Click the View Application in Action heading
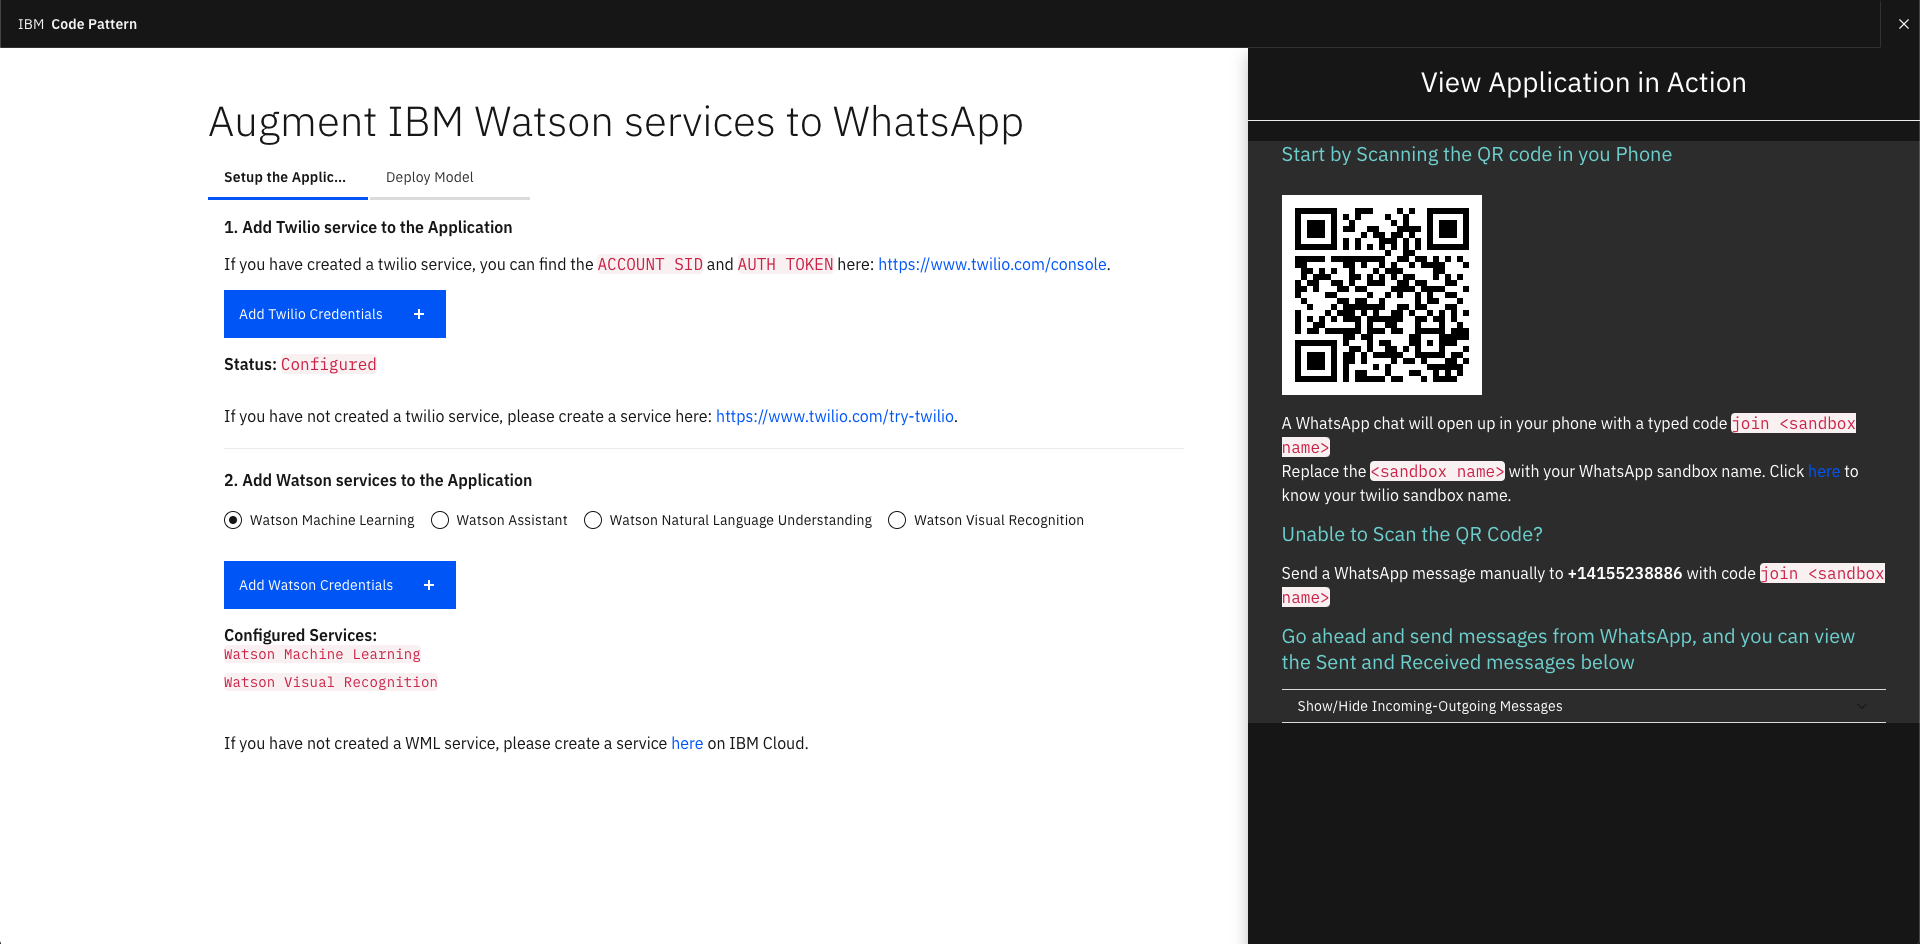This screenshot has width=1920, height=944. 1584,82
